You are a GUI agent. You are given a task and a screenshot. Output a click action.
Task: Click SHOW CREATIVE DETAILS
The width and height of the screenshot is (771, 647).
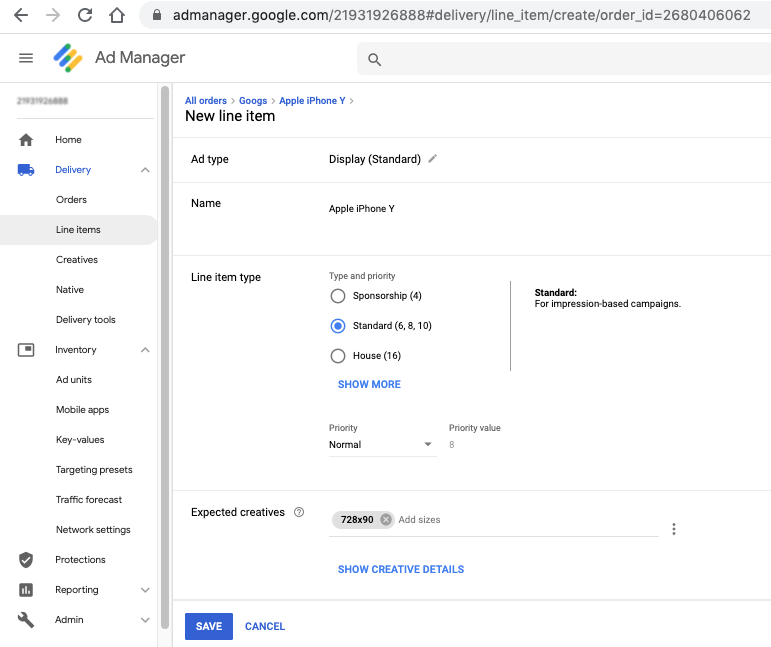[401, 569]
